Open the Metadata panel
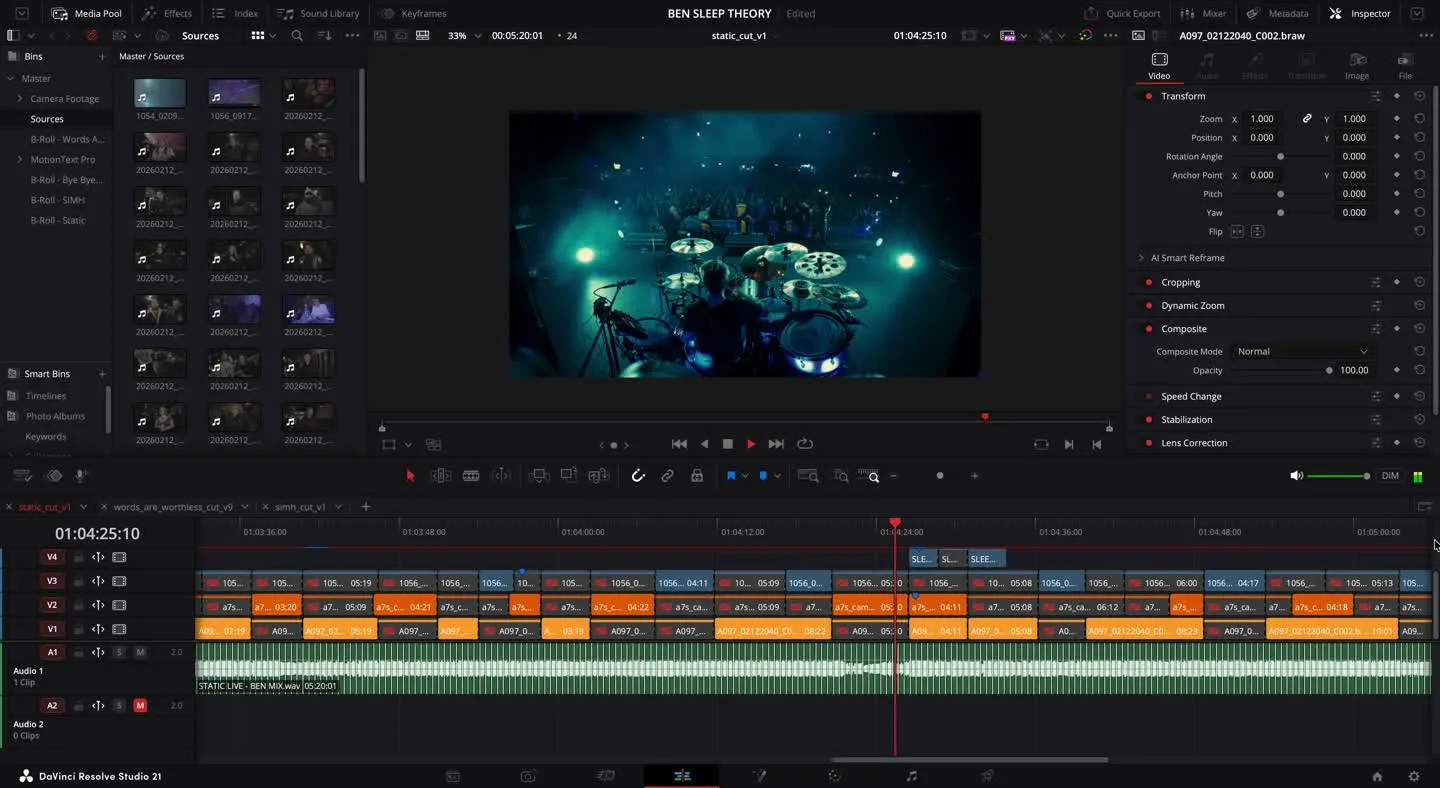This screenshot has width=1440, height=788. pos(1278,13)
